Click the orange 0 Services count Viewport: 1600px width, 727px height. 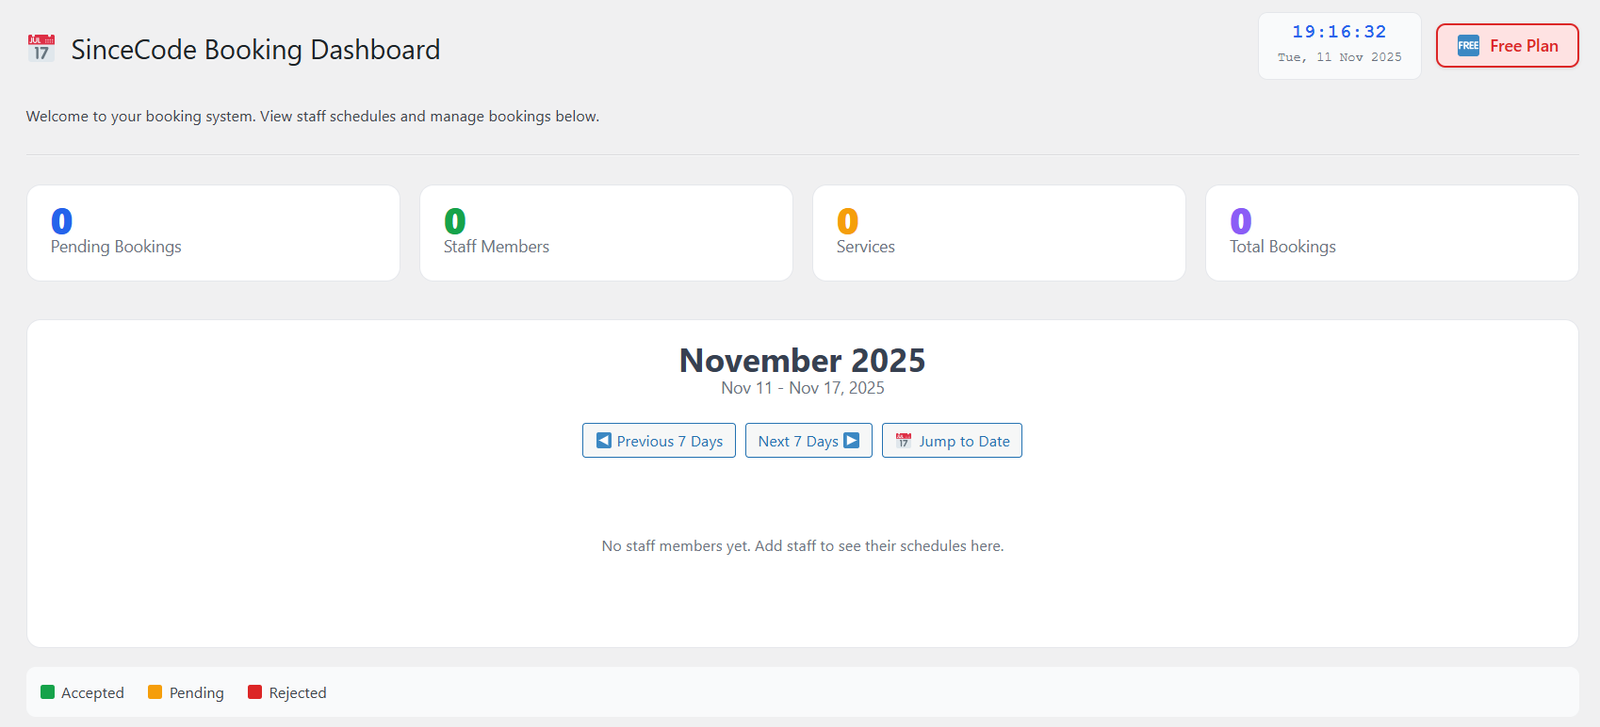(848, 221)
